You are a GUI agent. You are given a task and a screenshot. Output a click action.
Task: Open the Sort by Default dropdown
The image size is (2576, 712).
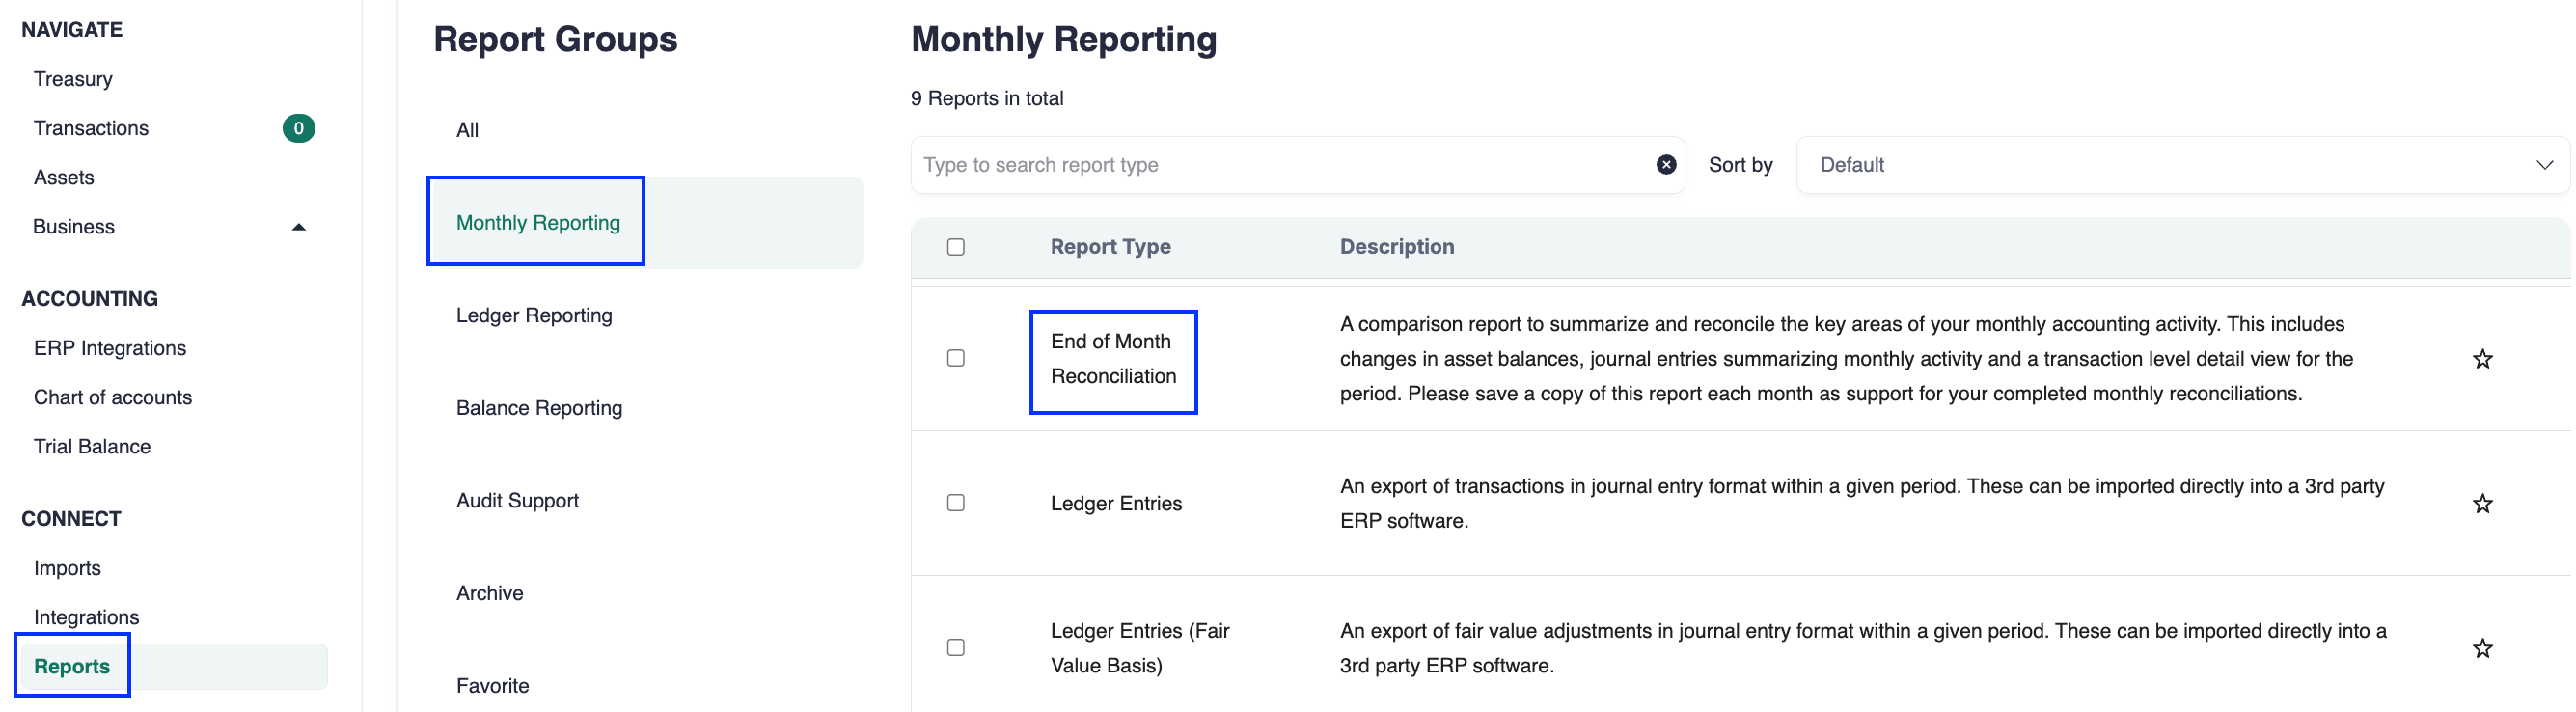coord(2182,165)
